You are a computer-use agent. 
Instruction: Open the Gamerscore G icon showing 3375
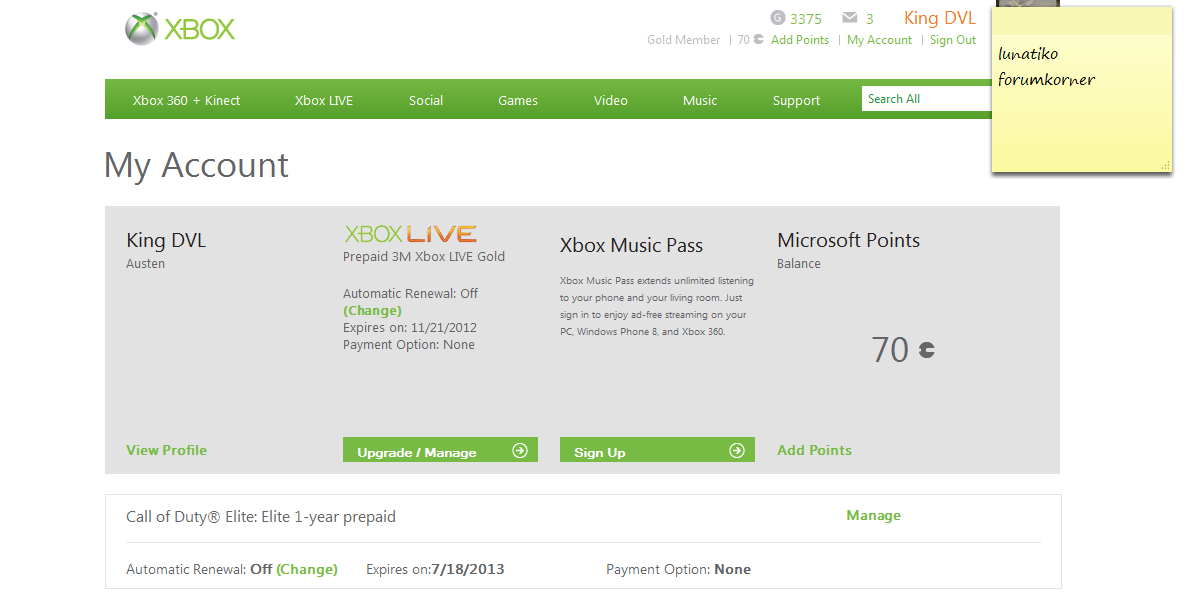click(777, 17)
